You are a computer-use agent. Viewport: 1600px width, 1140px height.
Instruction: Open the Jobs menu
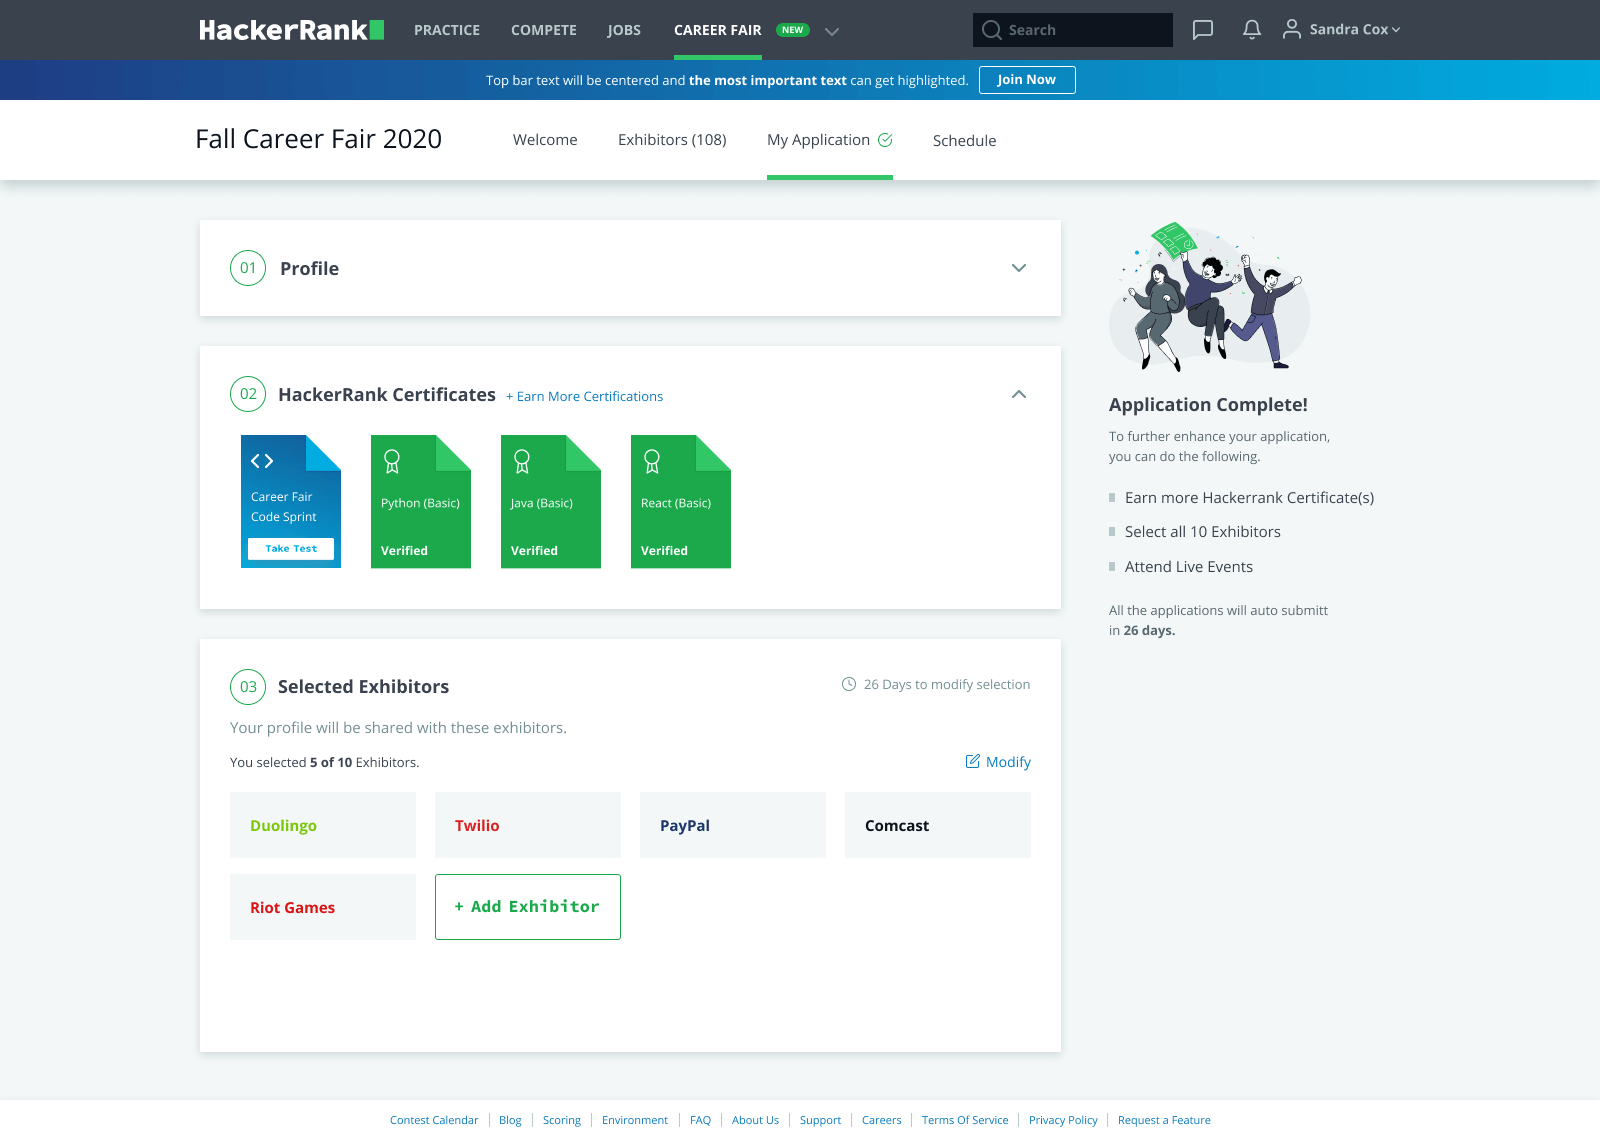coord(624,30)
